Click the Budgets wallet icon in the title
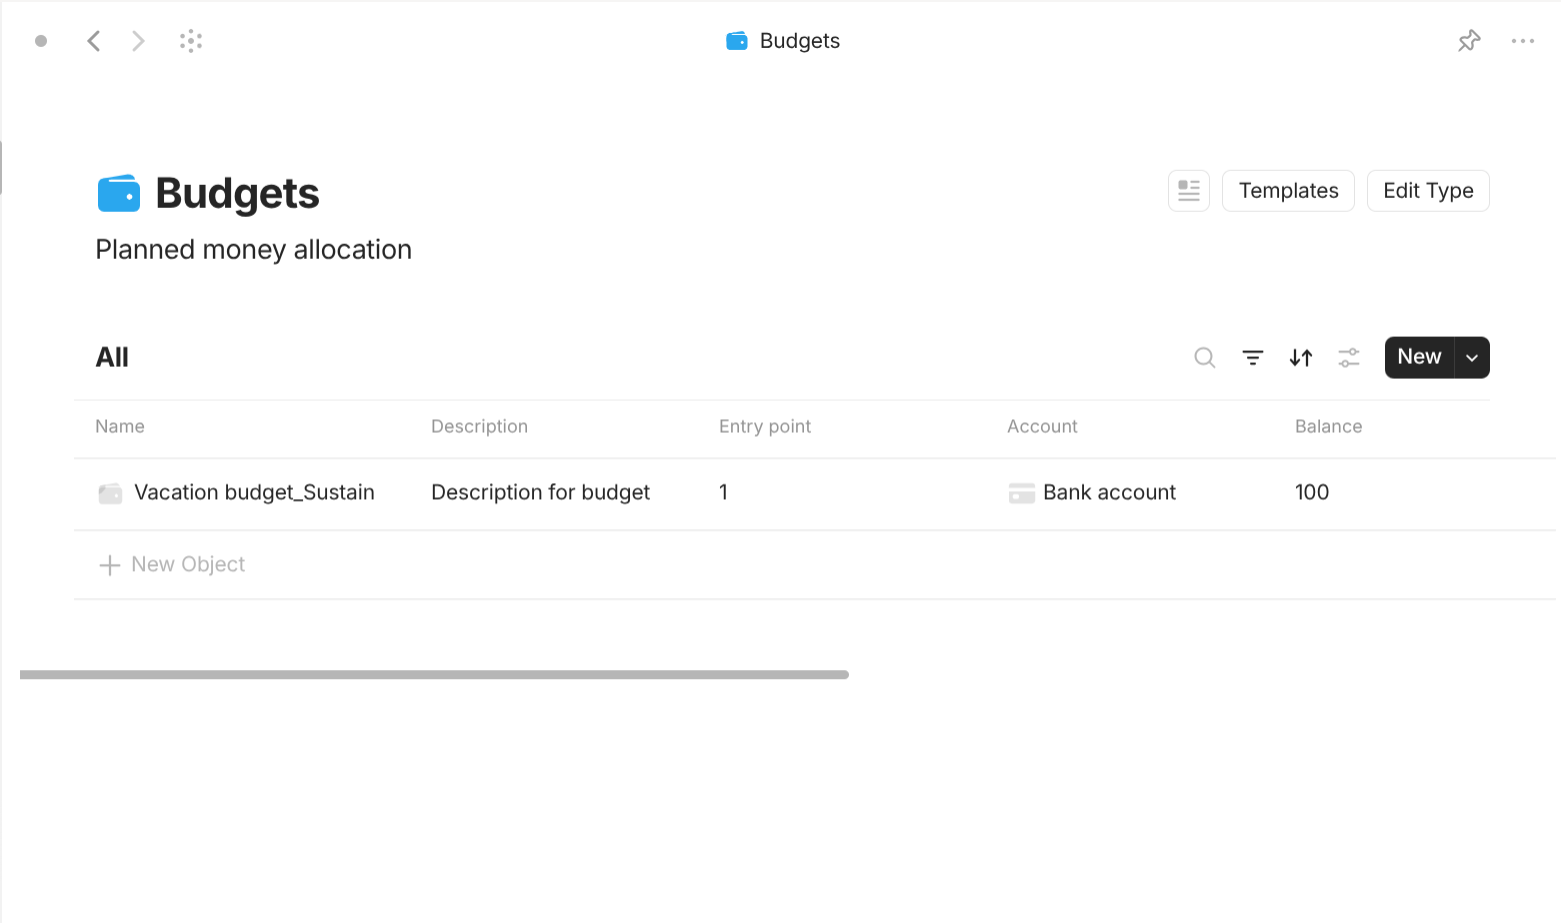The image size is (1561, 923). 119,193
